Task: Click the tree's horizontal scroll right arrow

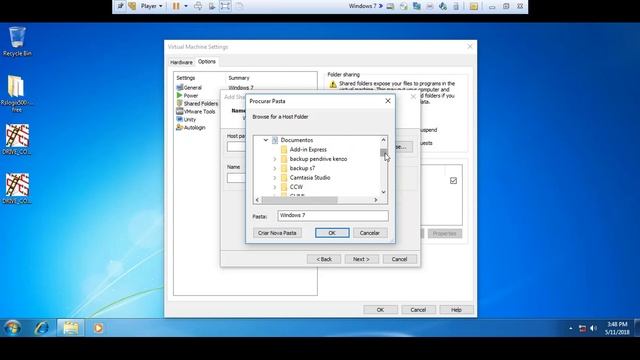Action: point(376,200)
